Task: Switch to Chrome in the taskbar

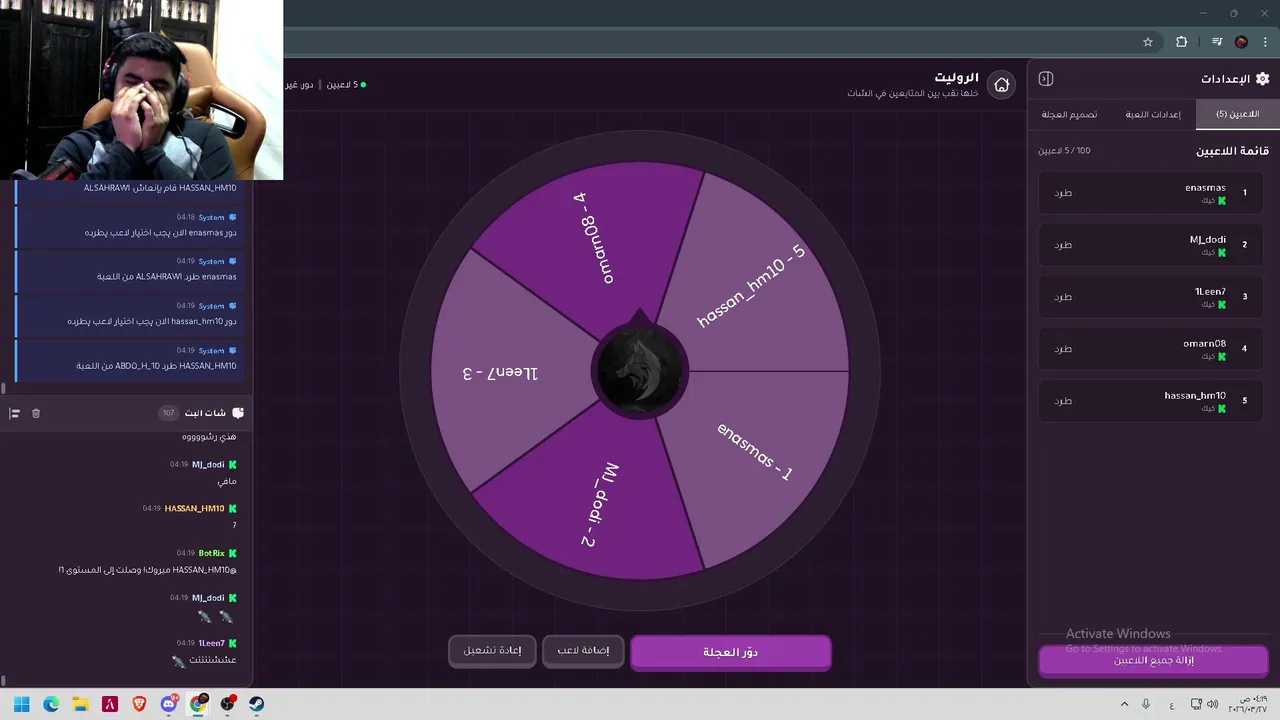Action: point(198,704)
